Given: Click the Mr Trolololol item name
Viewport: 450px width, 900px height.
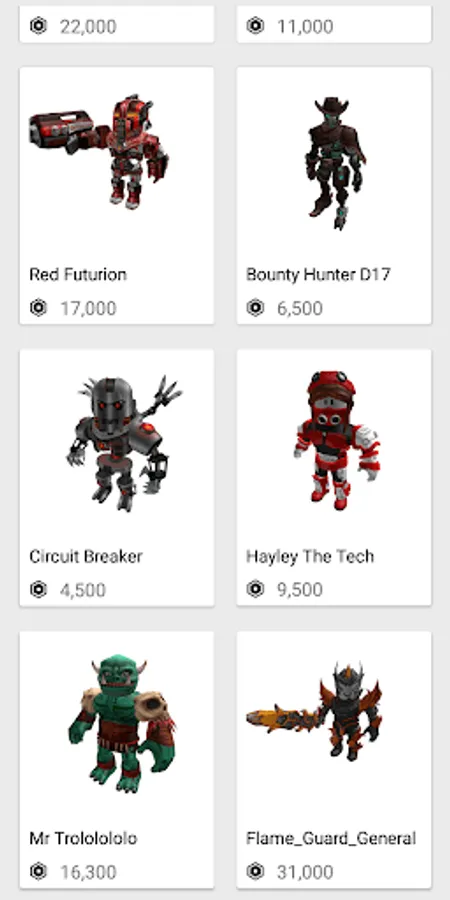Looking at the screenshot, I should [x=83, y=838].
